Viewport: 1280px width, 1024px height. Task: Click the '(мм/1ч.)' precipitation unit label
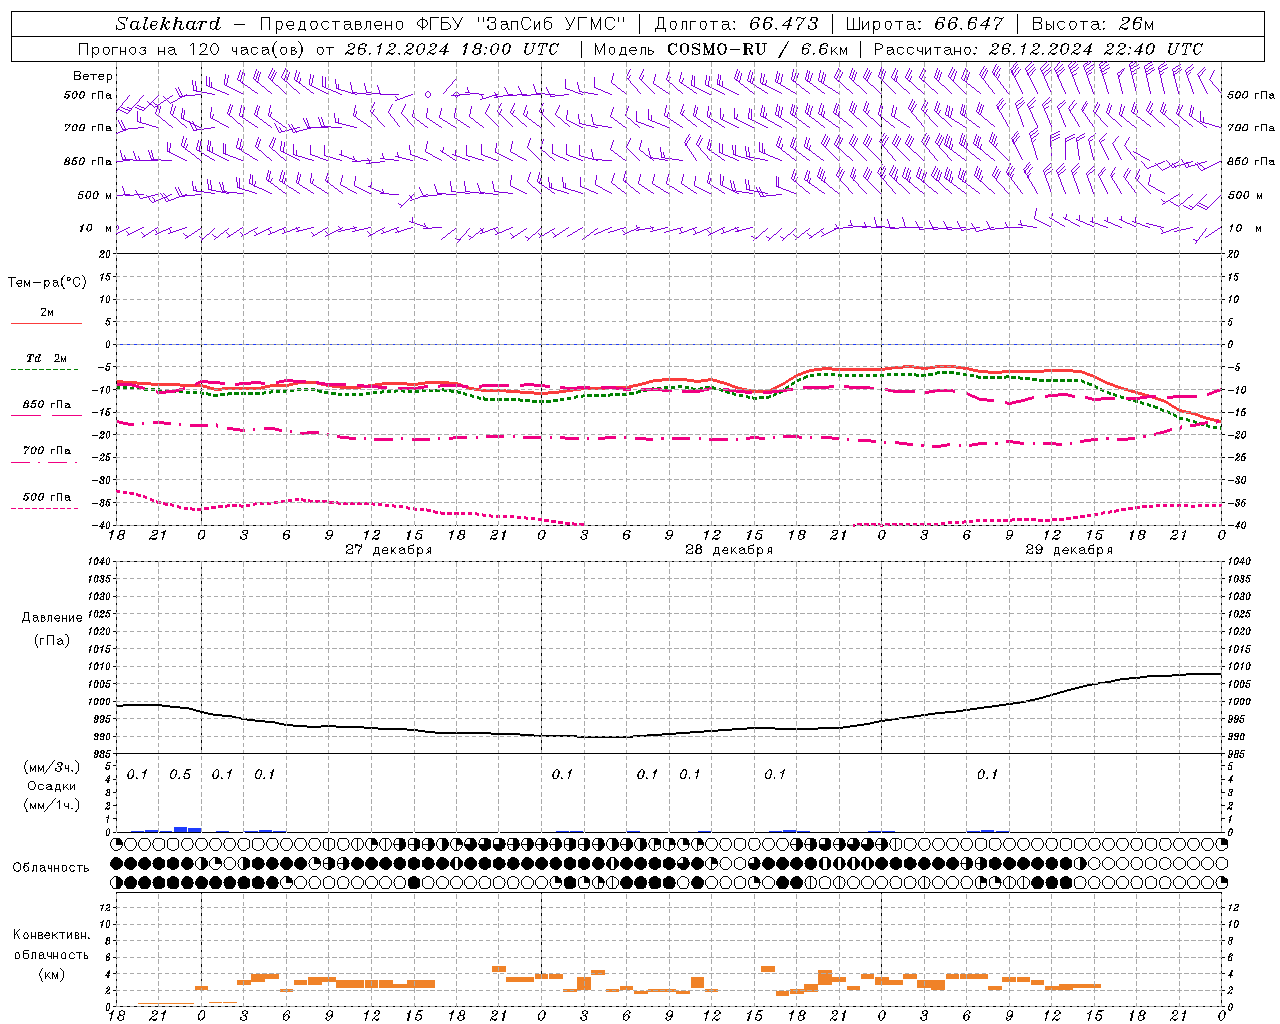click(51, 805)
